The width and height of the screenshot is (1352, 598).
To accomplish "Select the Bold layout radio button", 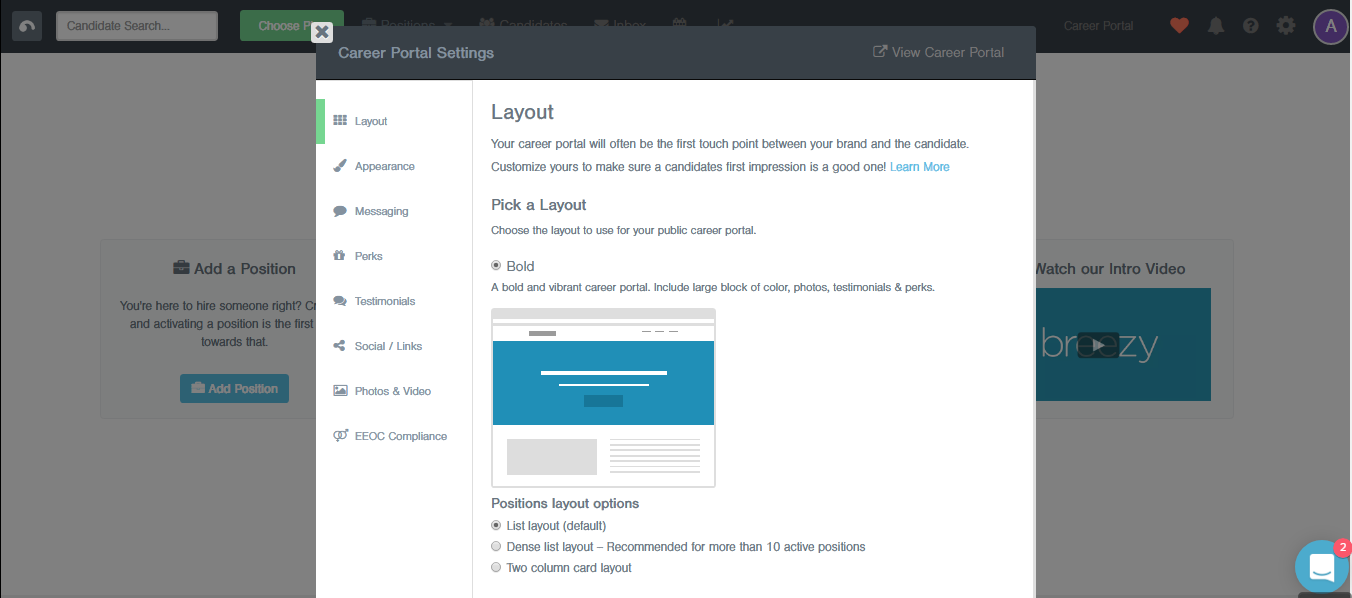I will 496,266.
